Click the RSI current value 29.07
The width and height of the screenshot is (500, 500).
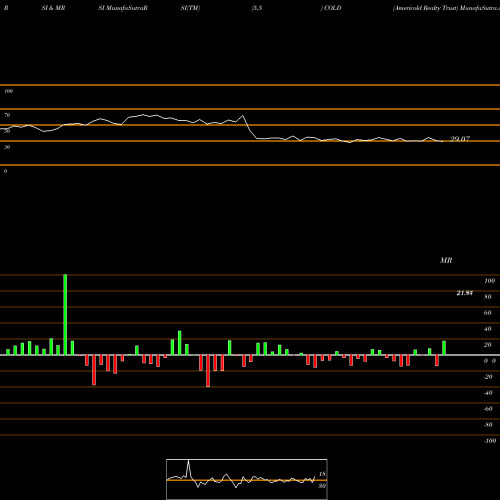coord(460,139)
